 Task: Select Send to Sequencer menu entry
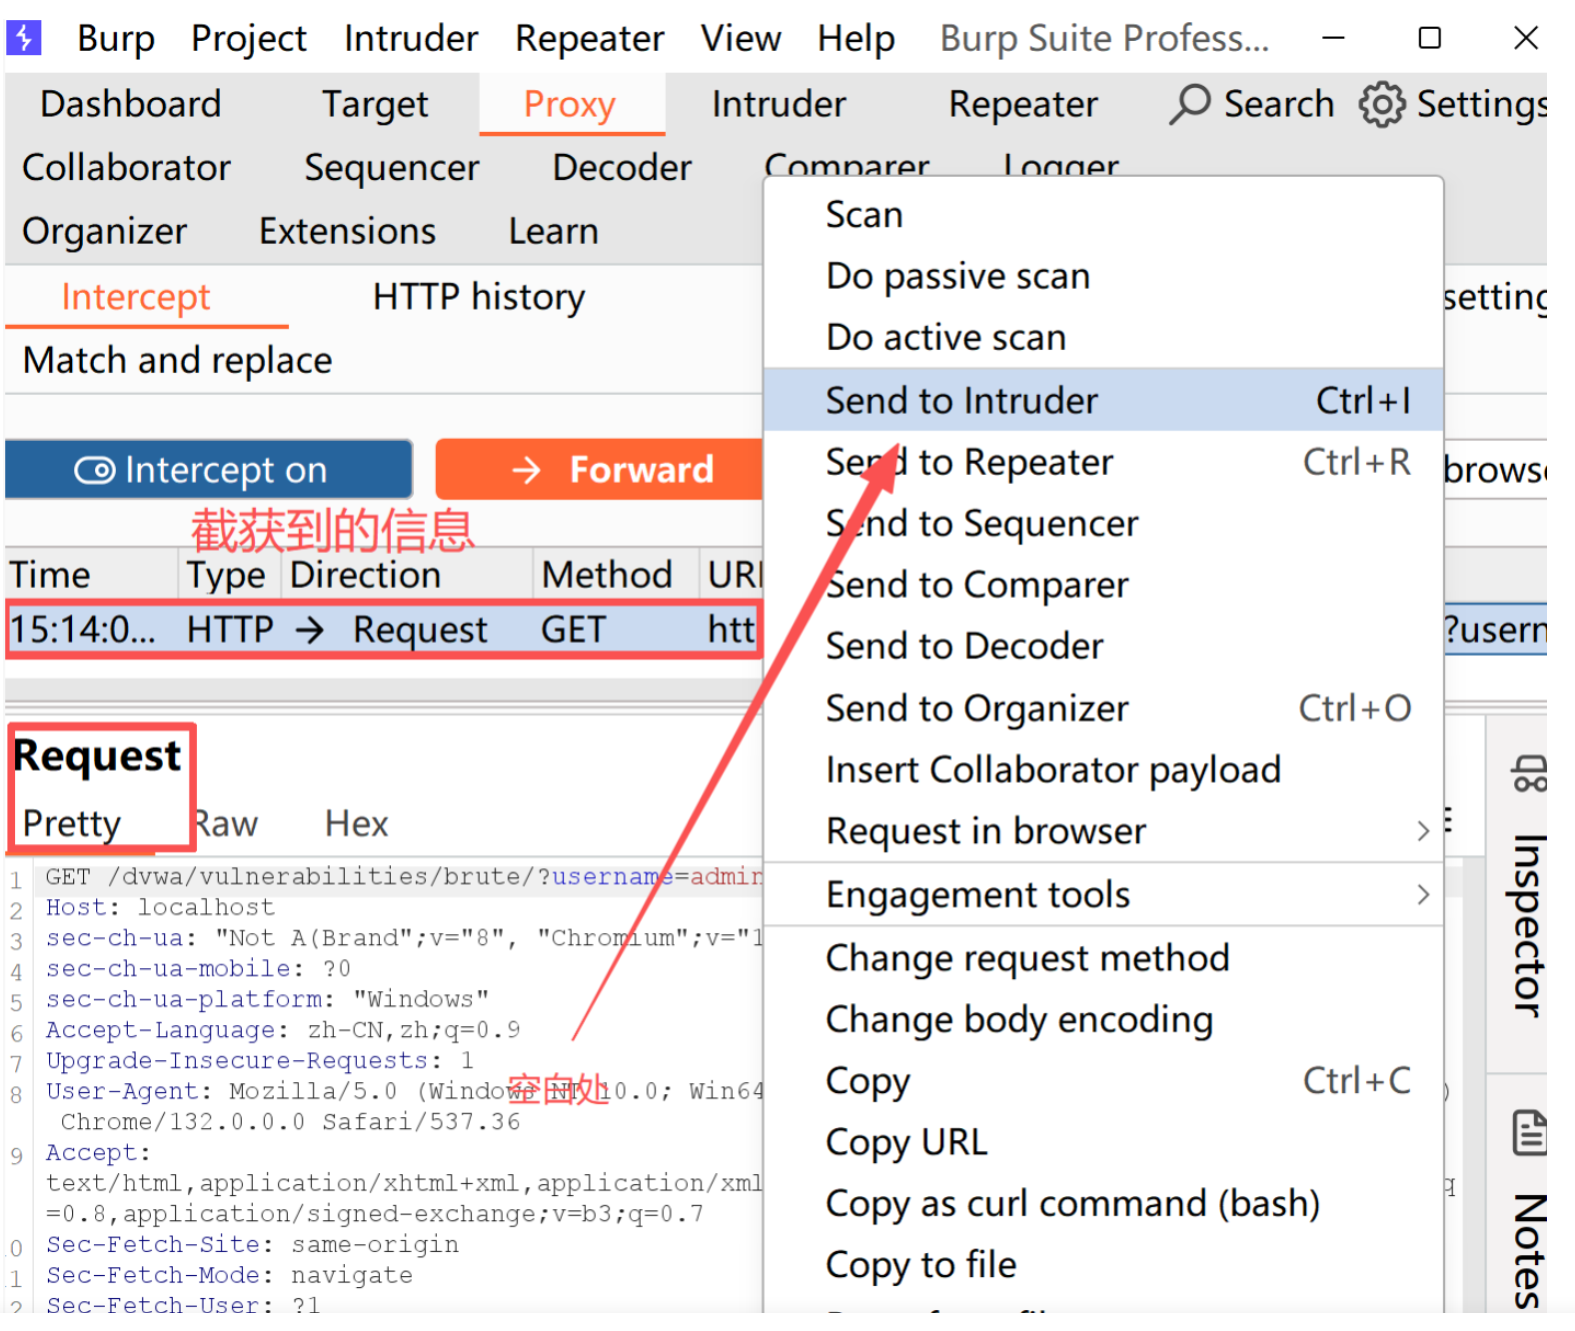(x=1103, y=523)
